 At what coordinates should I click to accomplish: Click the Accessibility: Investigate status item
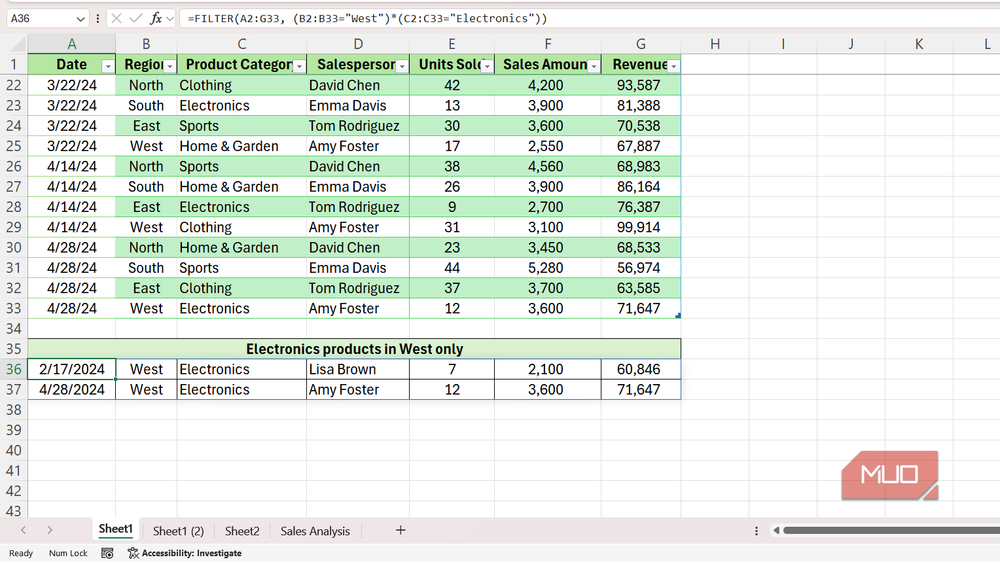(x=185, y=553)
